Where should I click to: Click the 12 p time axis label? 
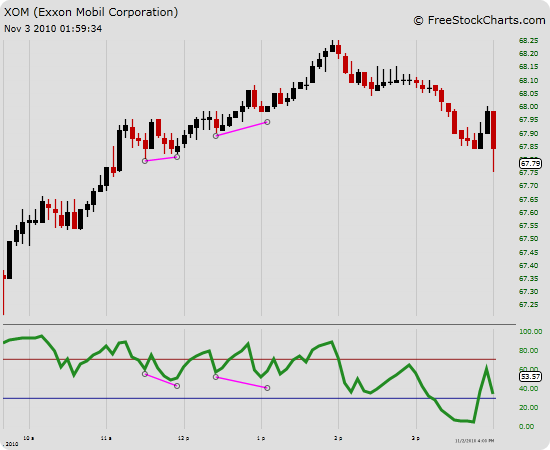pyautogui.click(x=183, y=438)
